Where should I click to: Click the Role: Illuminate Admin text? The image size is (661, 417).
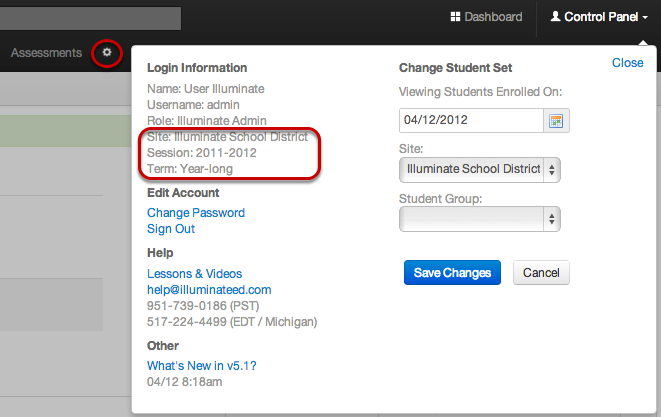pos(207,121)
